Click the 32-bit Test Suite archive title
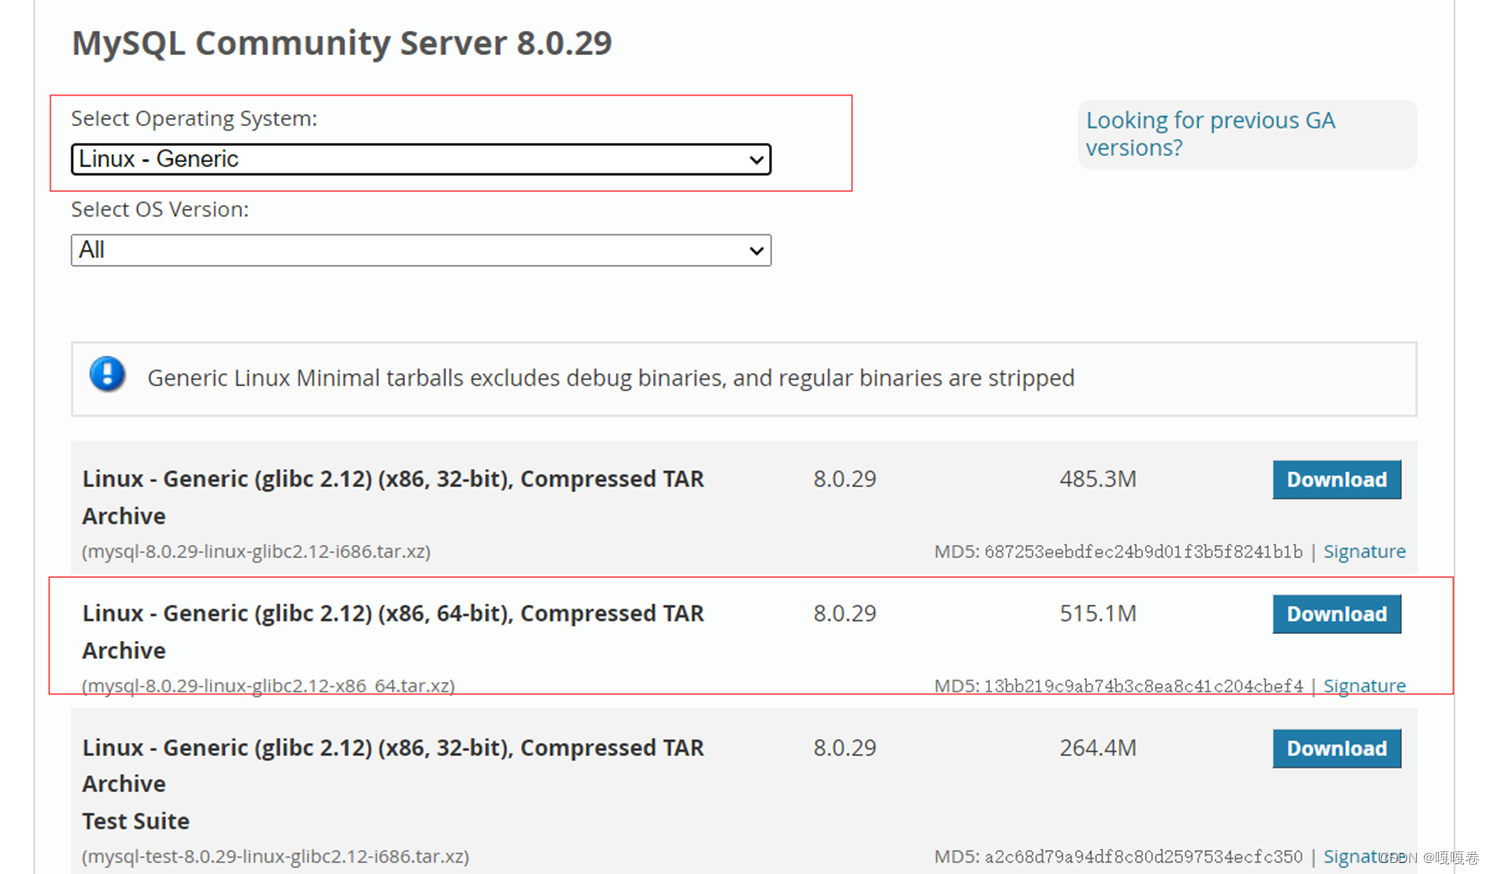 pyautogui.click(x=393, y=784)
